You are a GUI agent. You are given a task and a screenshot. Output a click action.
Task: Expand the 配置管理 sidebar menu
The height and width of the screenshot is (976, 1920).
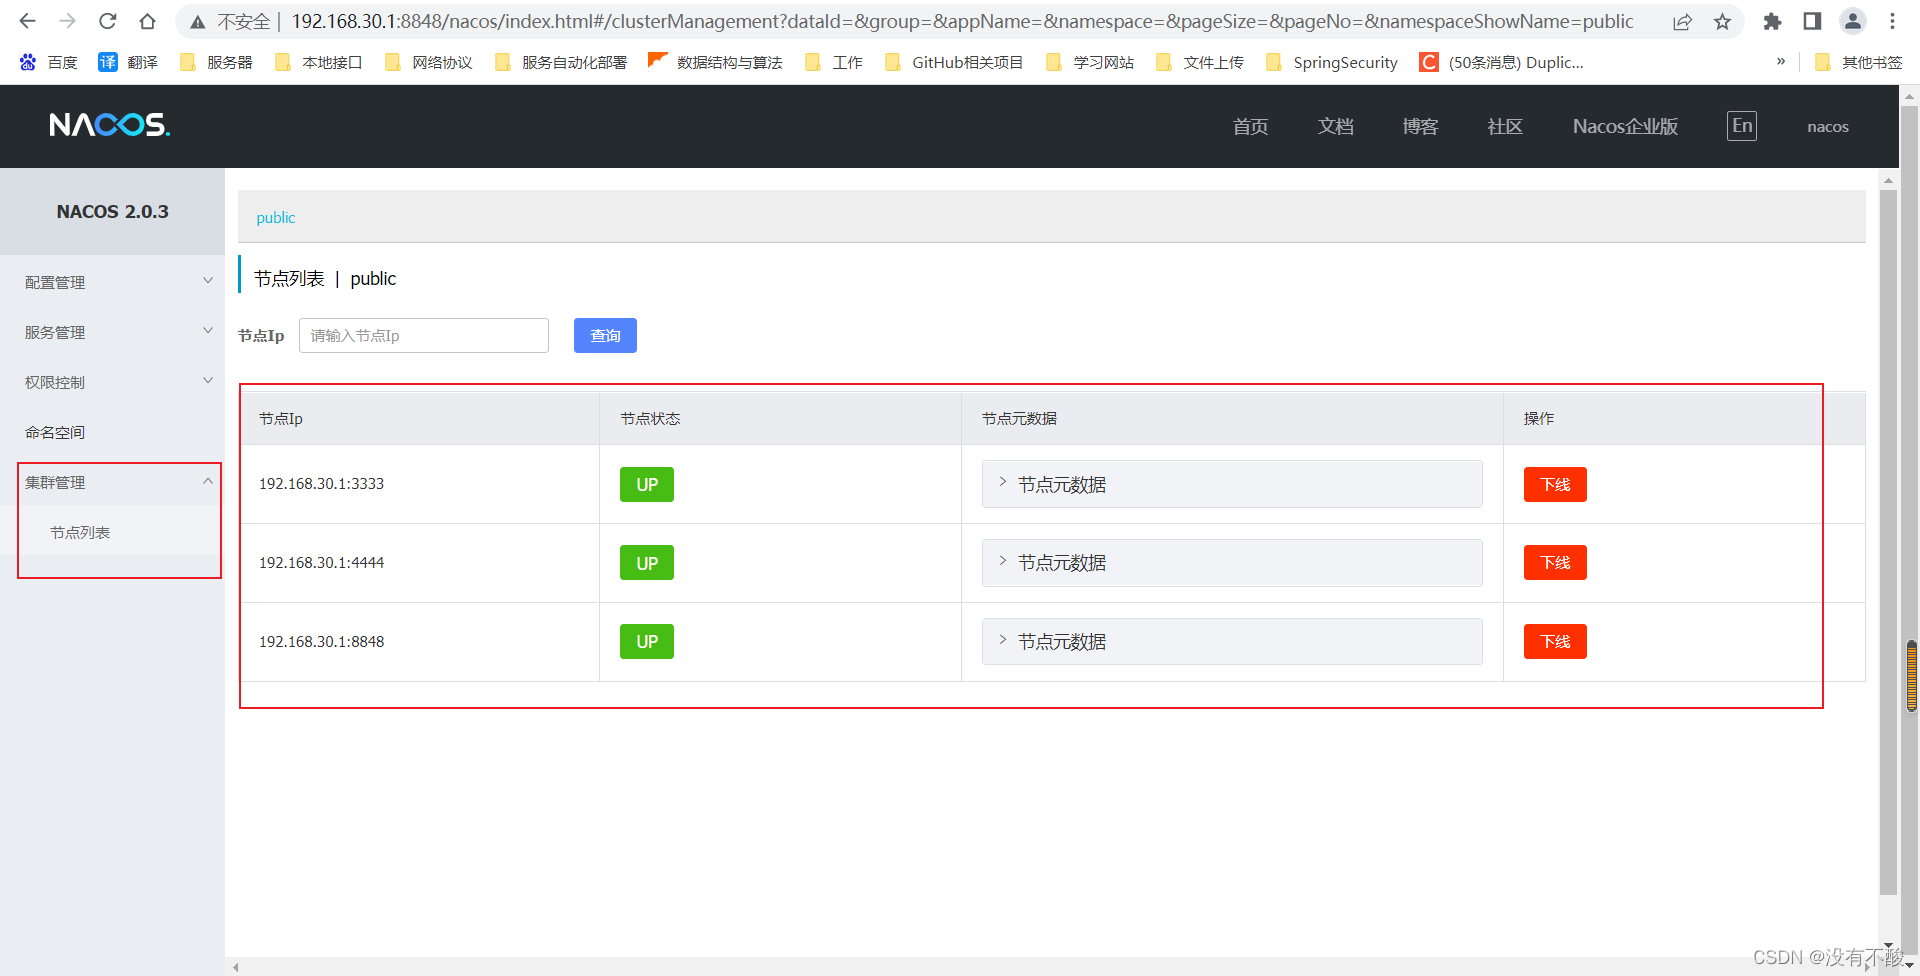(x=112, y=282)
